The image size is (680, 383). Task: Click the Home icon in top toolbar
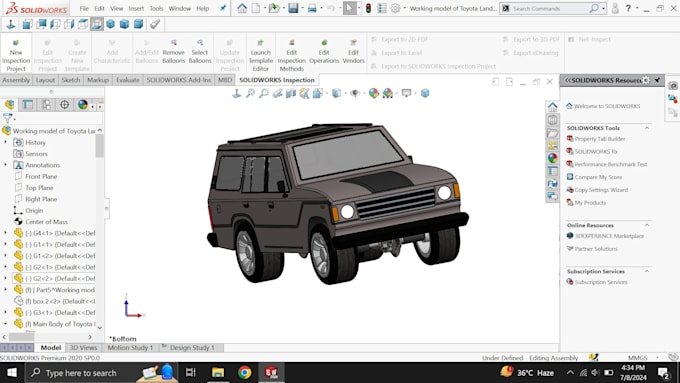coord(242,8)
